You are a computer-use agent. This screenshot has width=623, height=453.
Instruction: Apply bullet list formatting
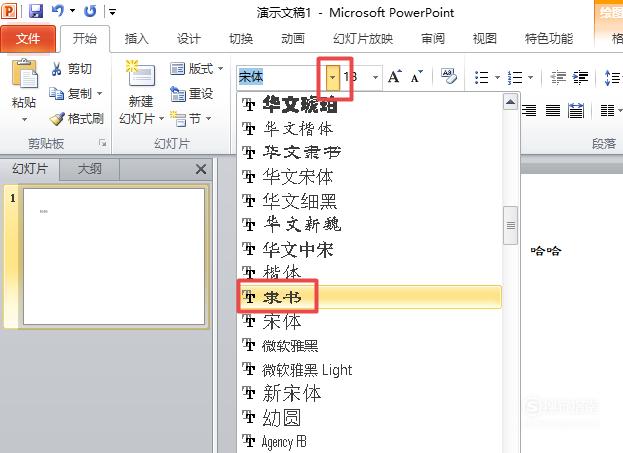pos(482,77)
